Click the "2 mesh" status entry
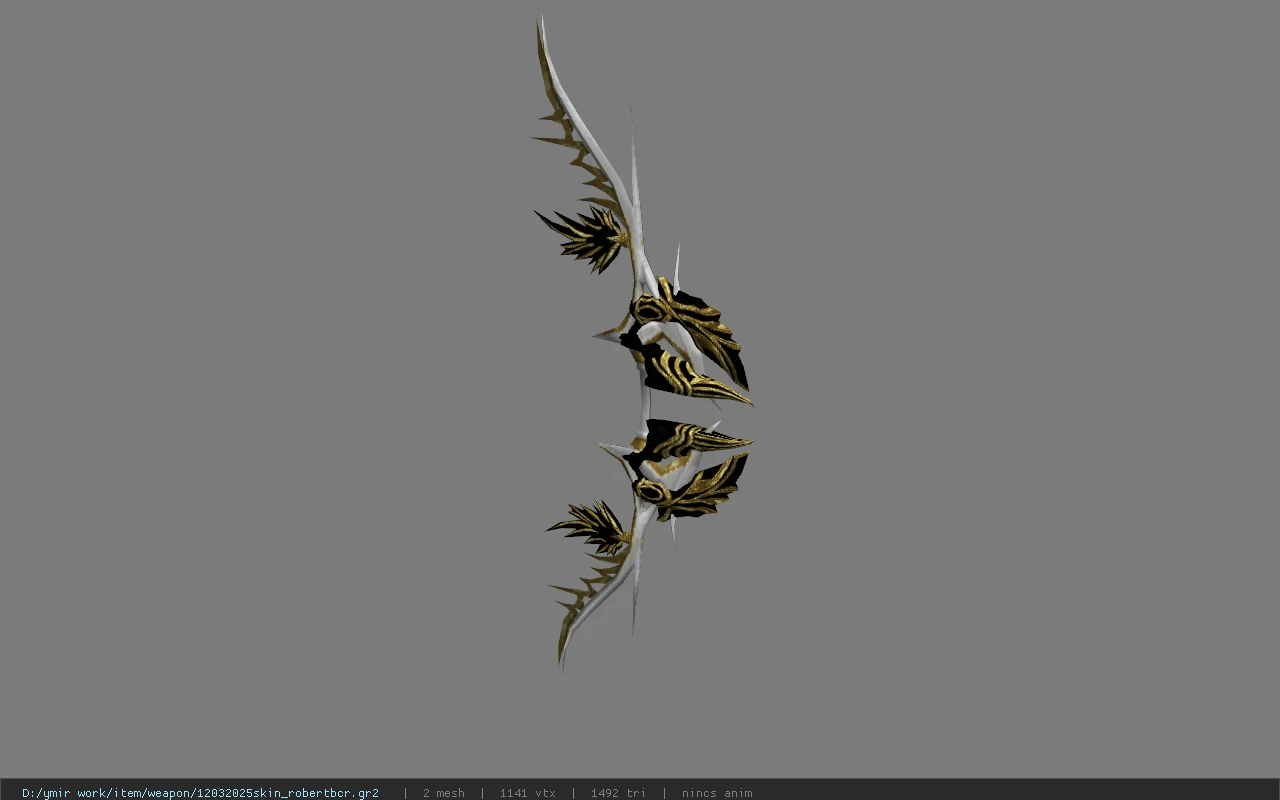Screen dimensions: 1280x800 [x=443, y=793]
